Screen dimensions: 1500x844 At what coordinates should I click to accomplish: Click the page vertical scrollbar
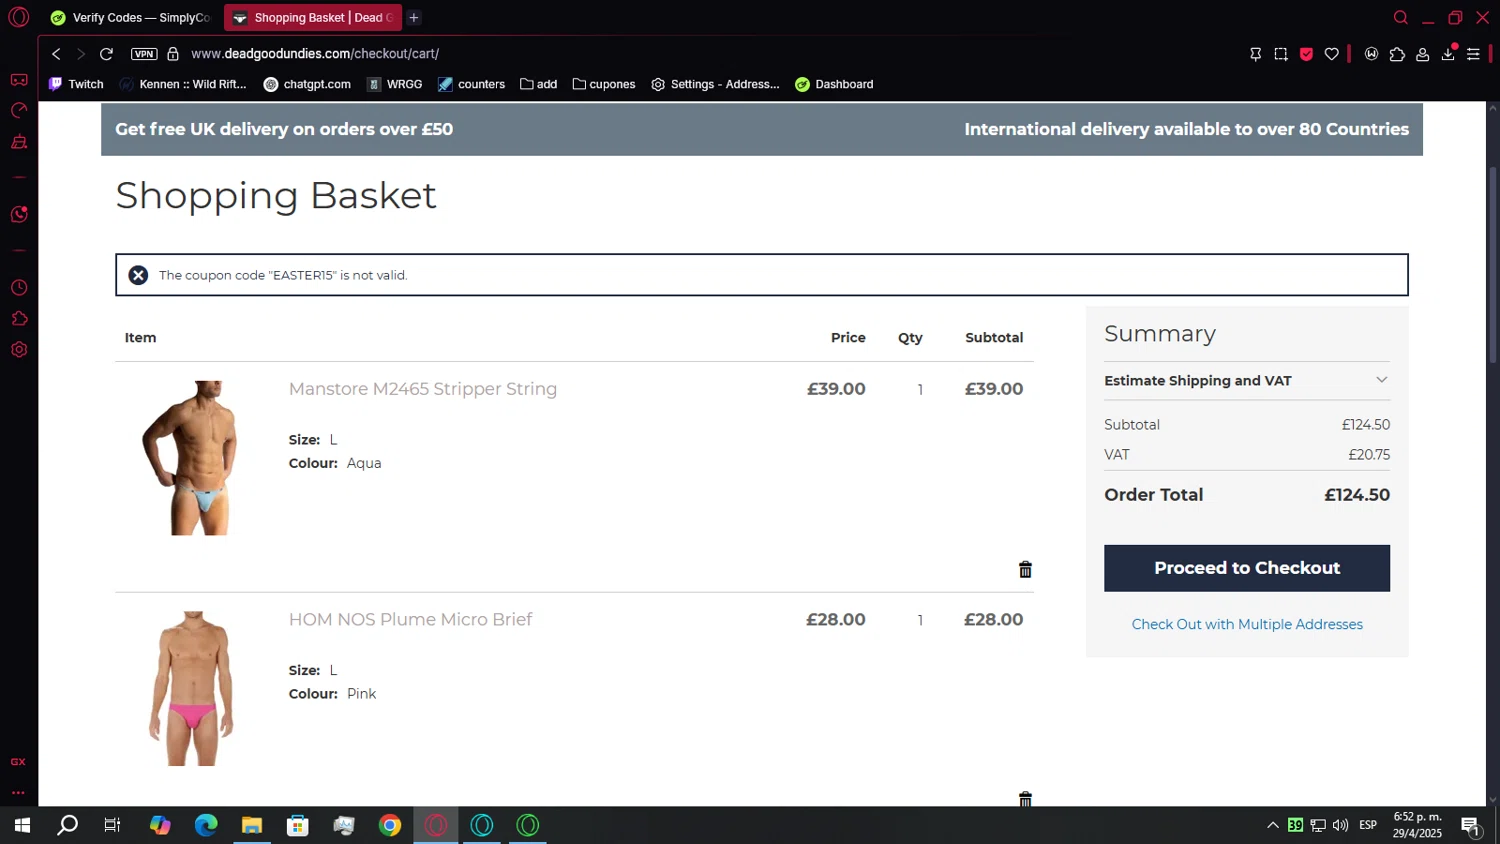pos(1493,264)
